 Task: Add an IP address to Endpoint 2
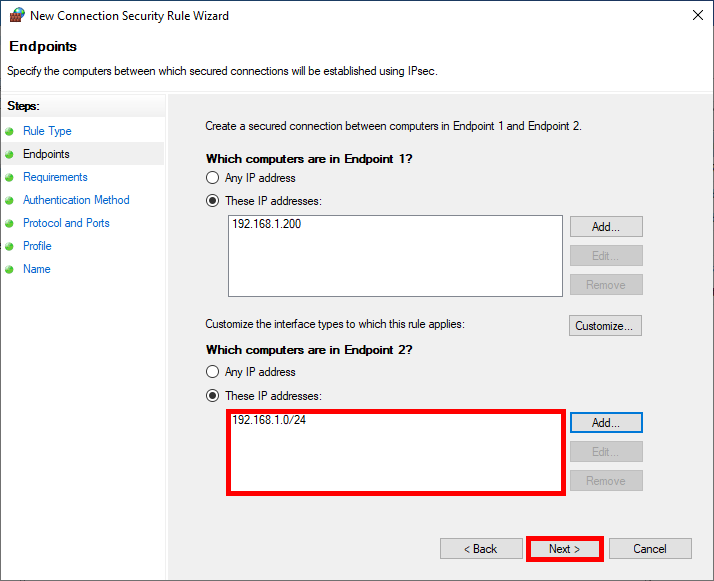pos(606,423)
